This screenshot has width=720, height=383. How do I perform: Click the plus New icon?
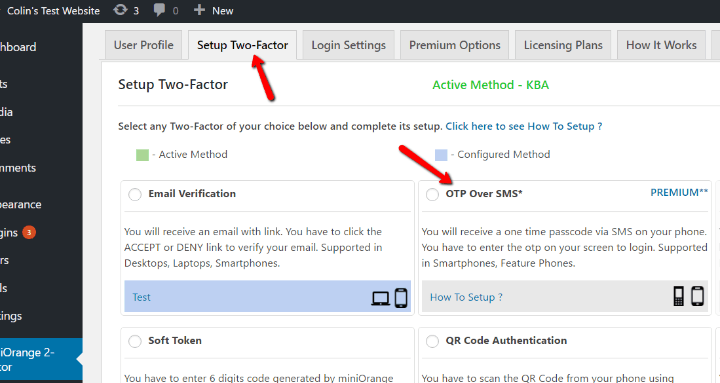pos(199,10)
